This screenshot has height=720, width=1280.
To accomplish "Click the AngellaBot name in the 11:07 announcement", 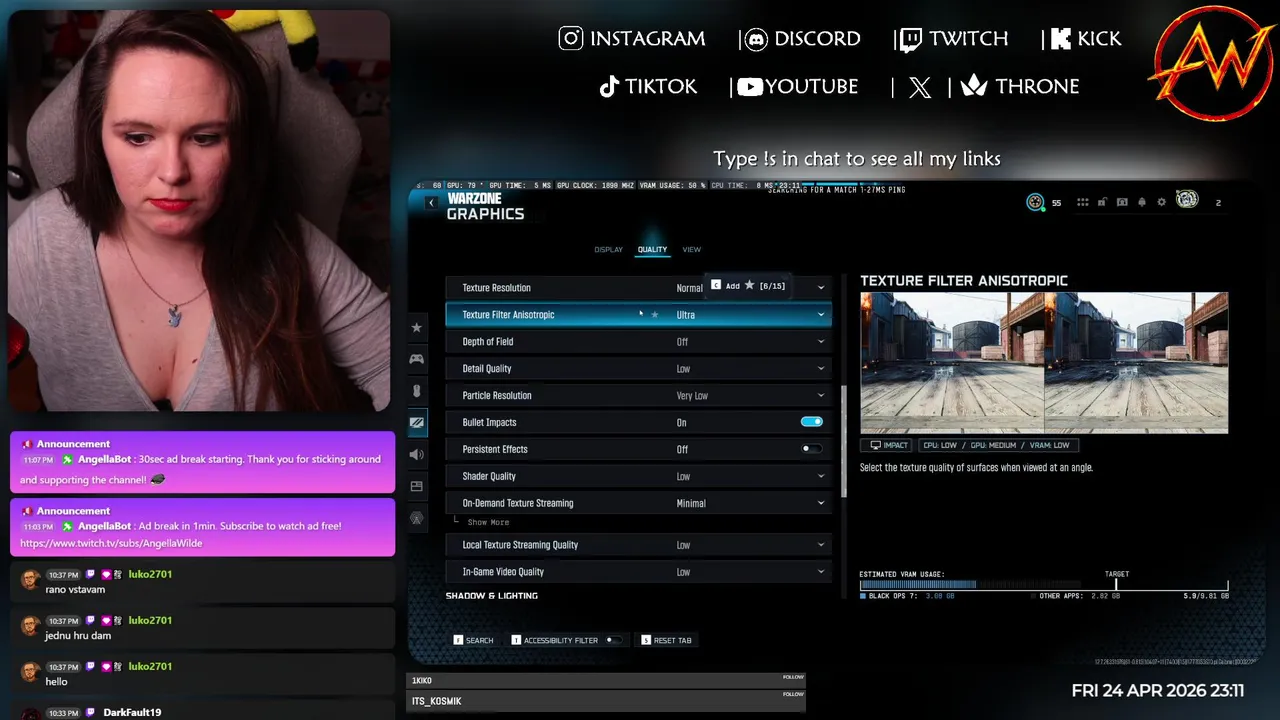I will tap(104, 459).
